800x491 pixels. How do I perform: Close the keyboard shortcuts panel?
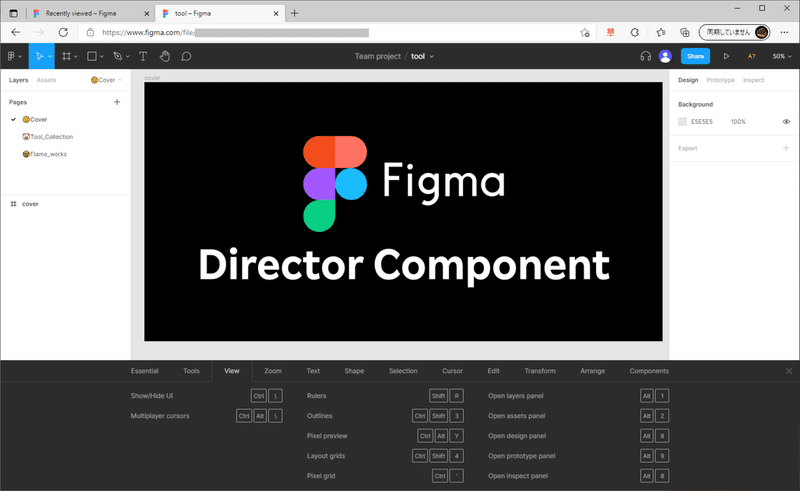coord(789,371)
